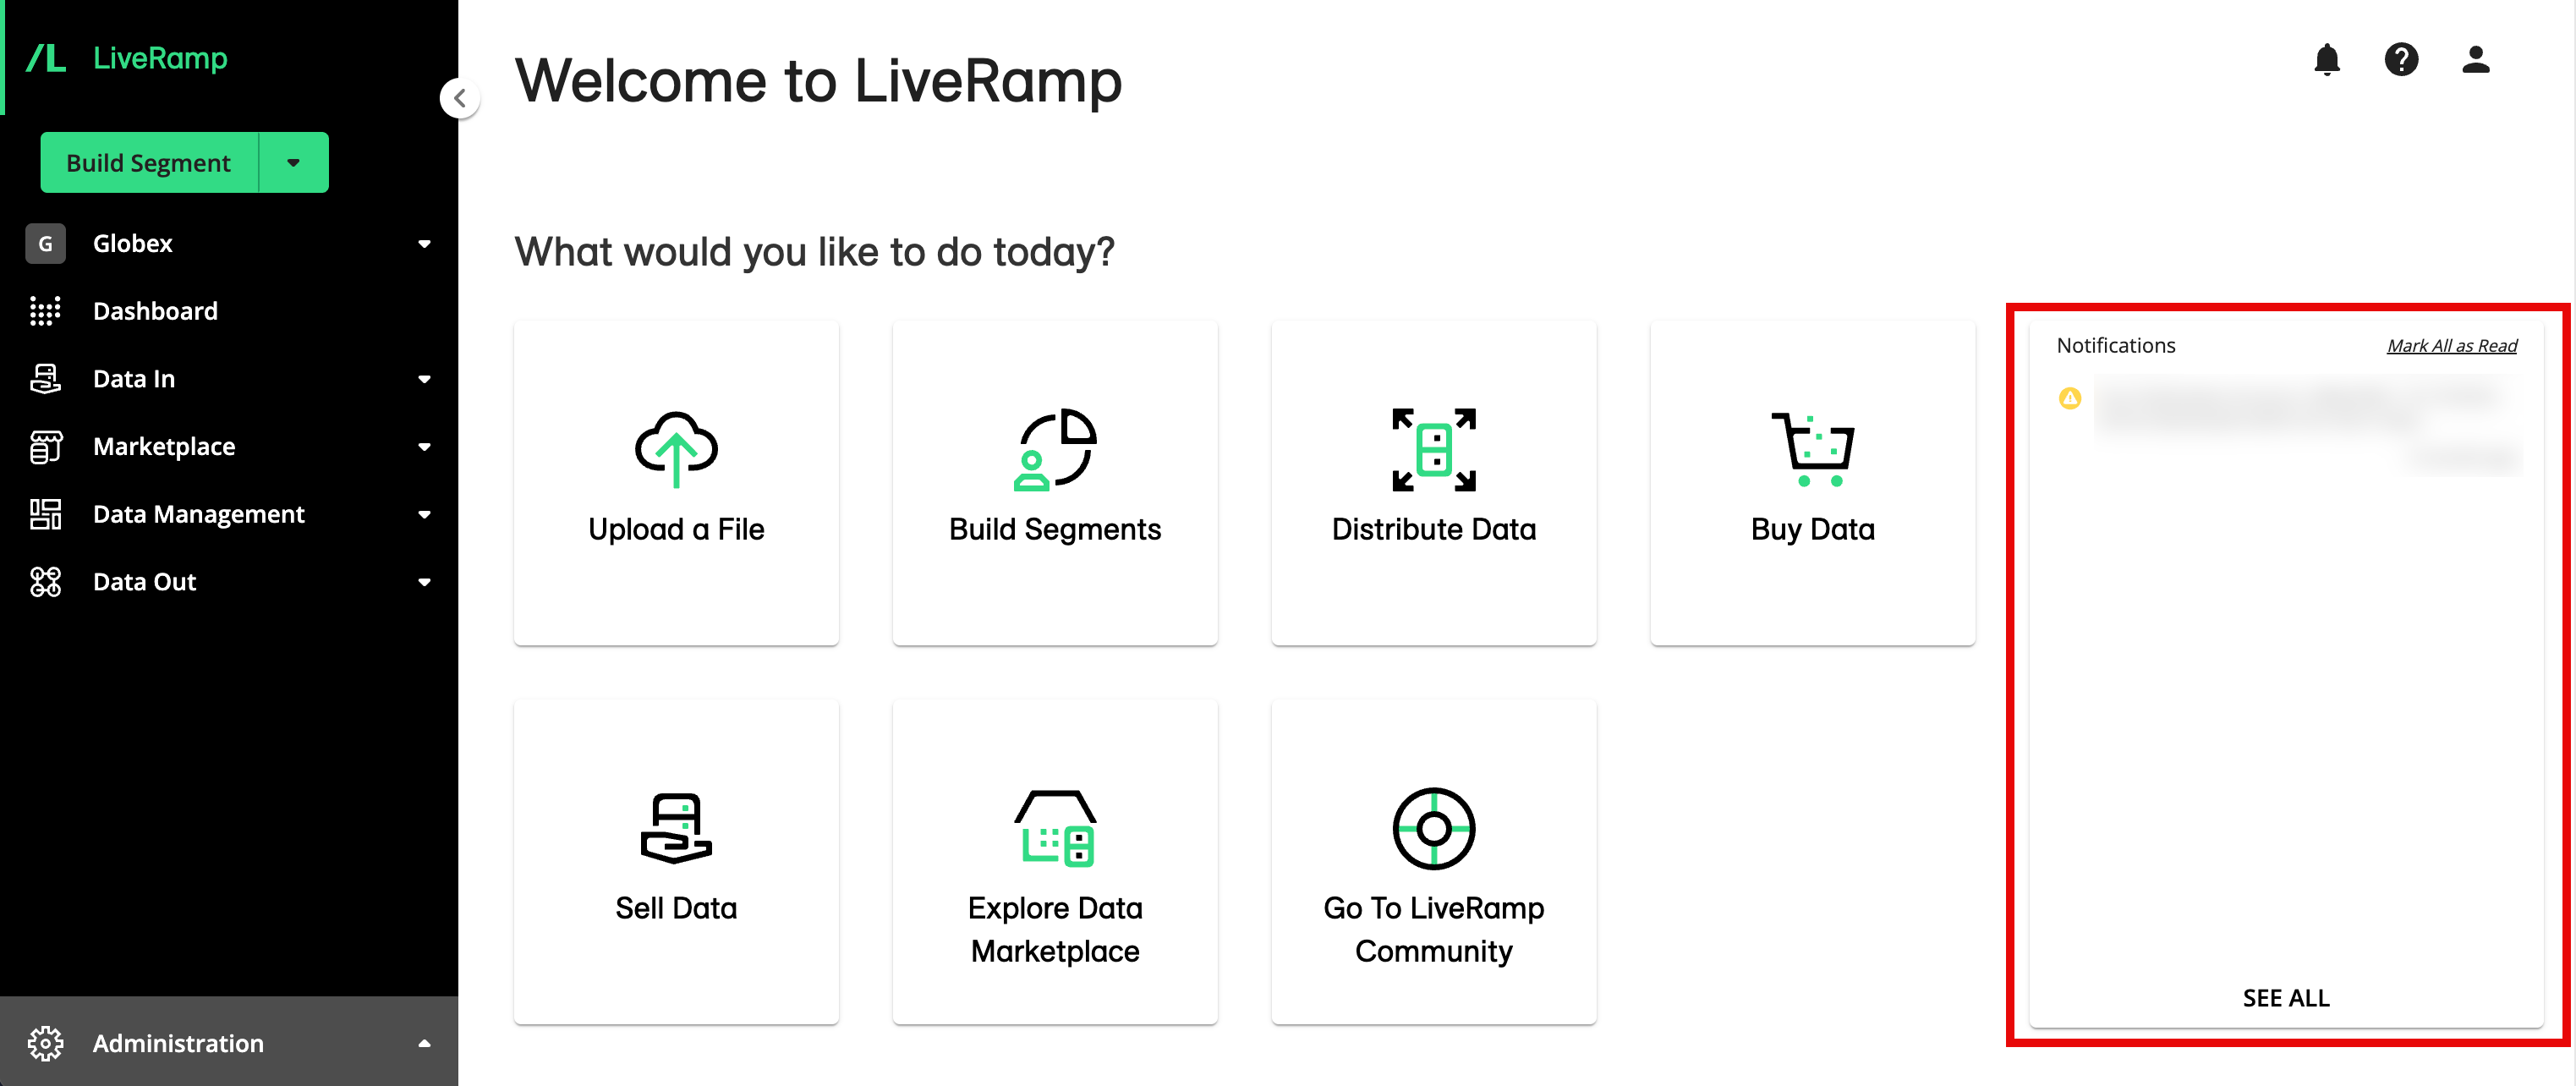This screenshot has width=2576, height=1086.
Task: Expand the Data Management menu arrow
Action: [x=424, y=514]
